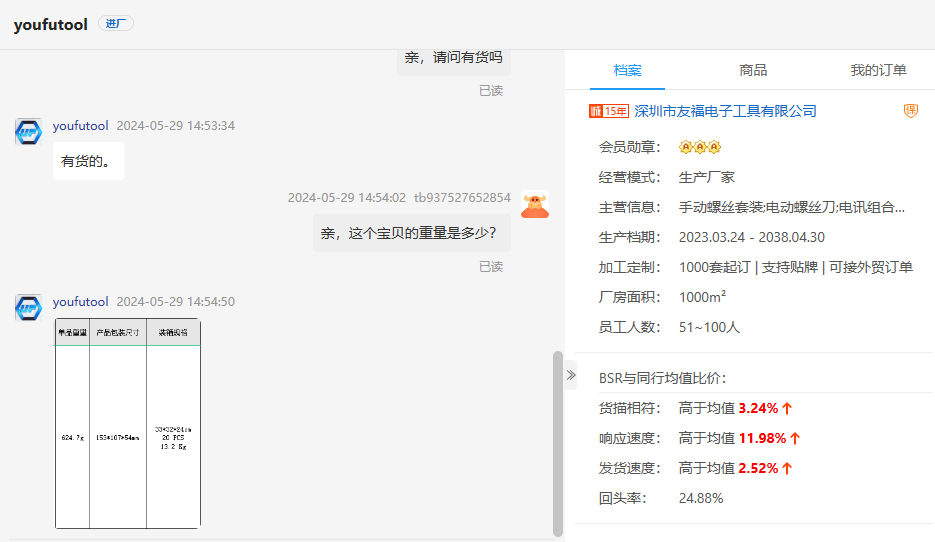Click red up arrow next to 11.98%
The width and height of the screenshot is (935, 542).
pos(795,438)
